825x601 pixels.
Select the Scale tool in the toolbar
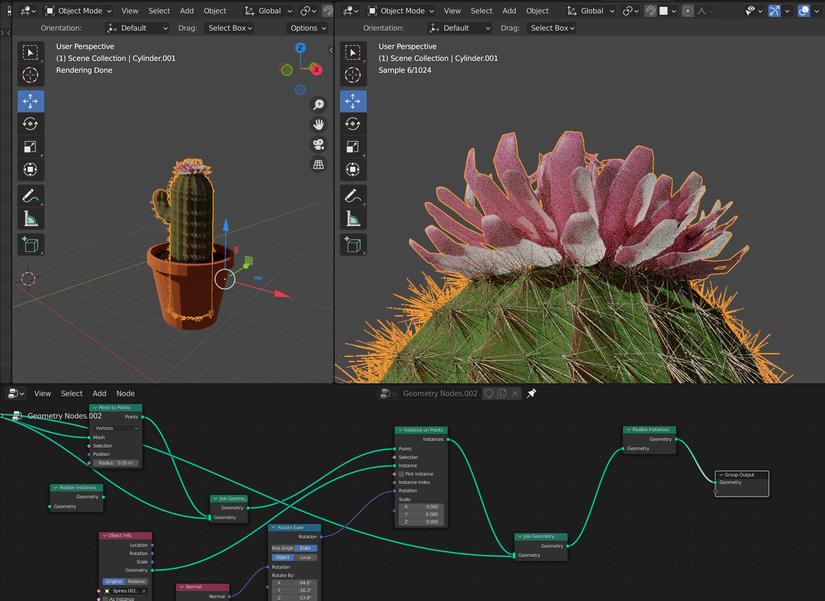tap(30, 146)
